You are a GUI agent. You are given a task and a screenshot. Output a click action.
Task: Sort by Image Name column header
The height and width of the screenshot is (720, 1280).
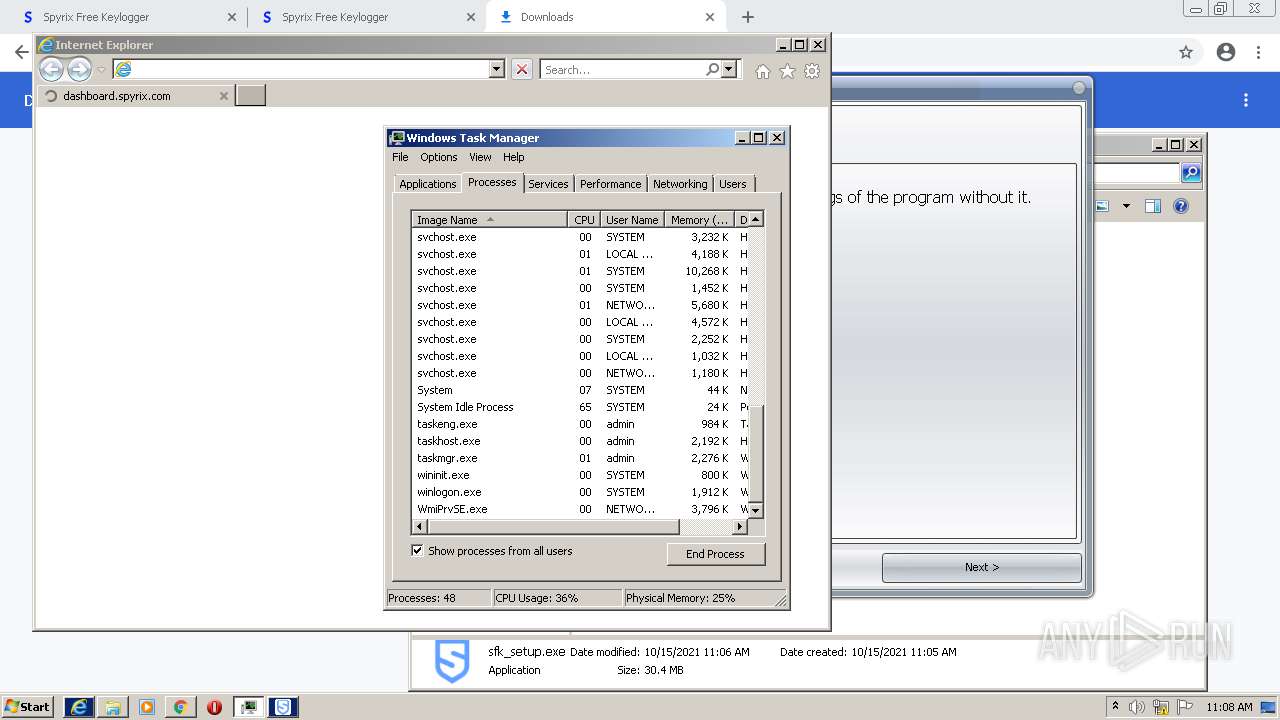[x=489, y=220]
